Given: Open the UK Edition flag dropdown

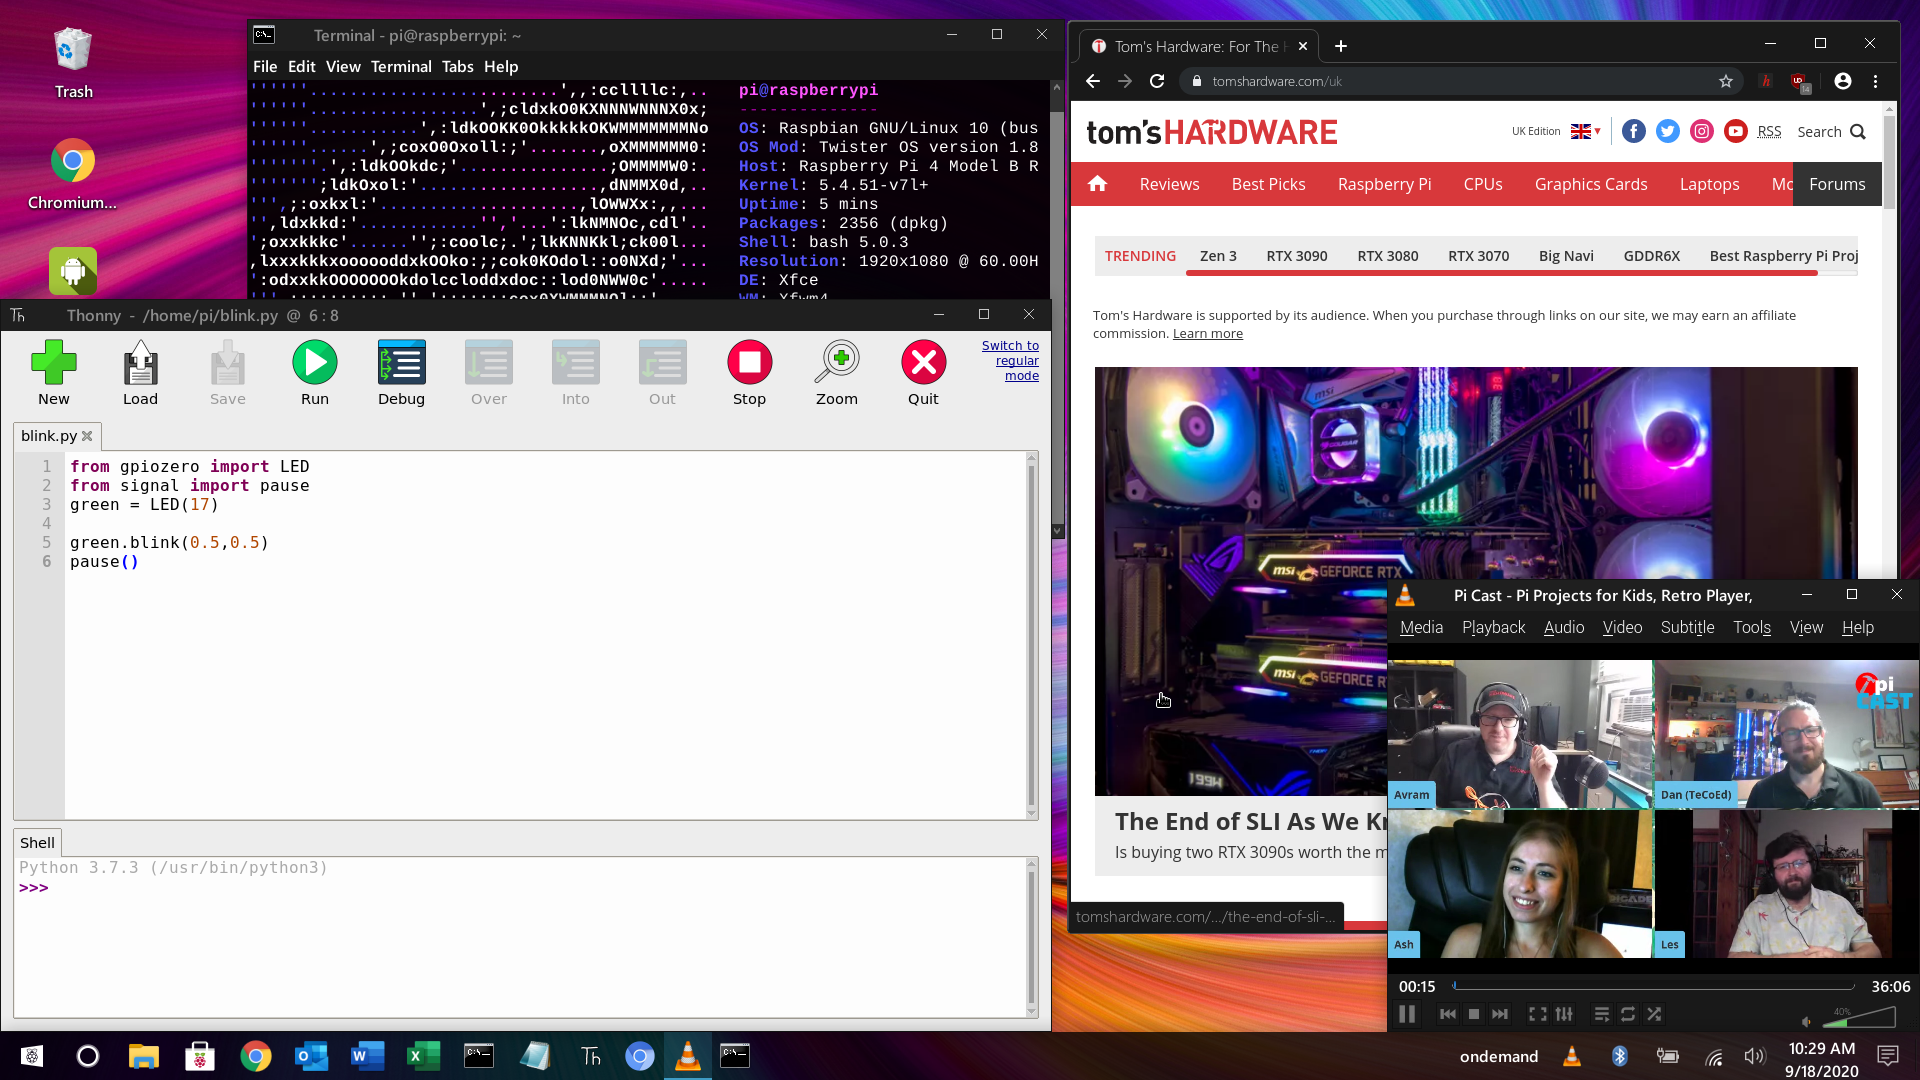Looking at the screenshot, I should pos(1585,131).
